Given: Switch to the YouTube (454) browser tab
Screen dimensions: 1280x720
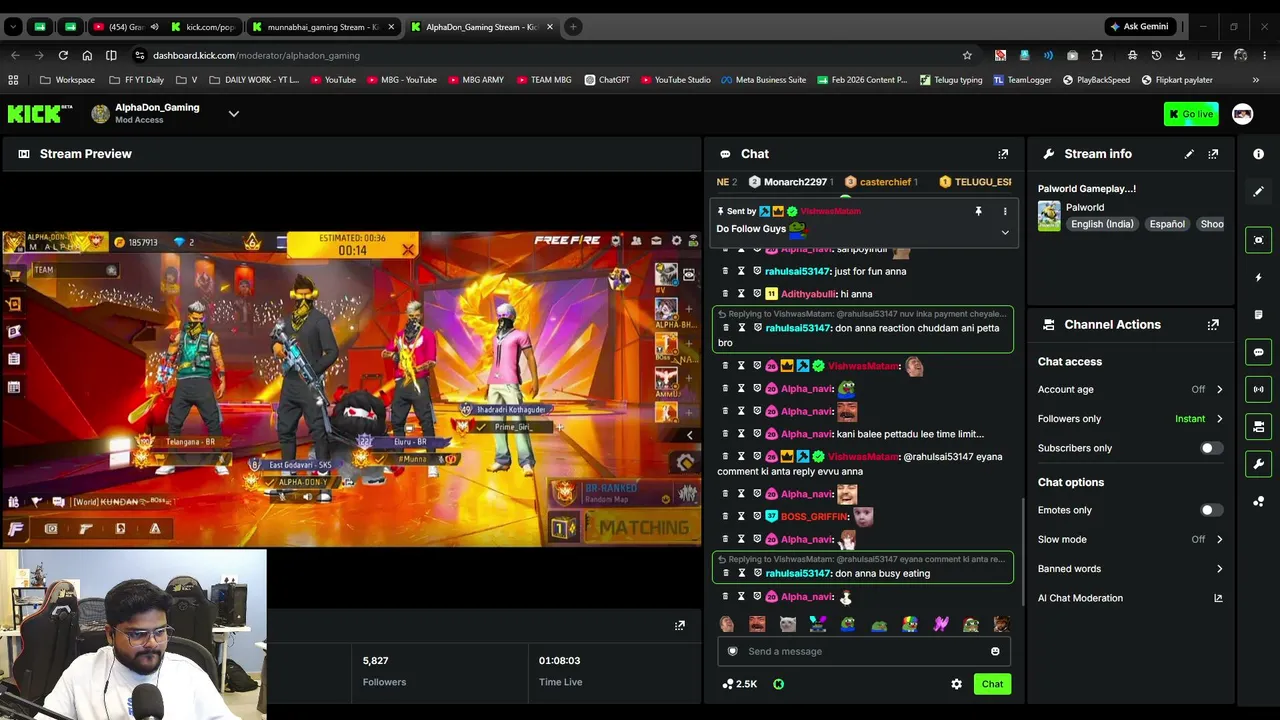Looking at the screenshot, I should tap(123, 27).
